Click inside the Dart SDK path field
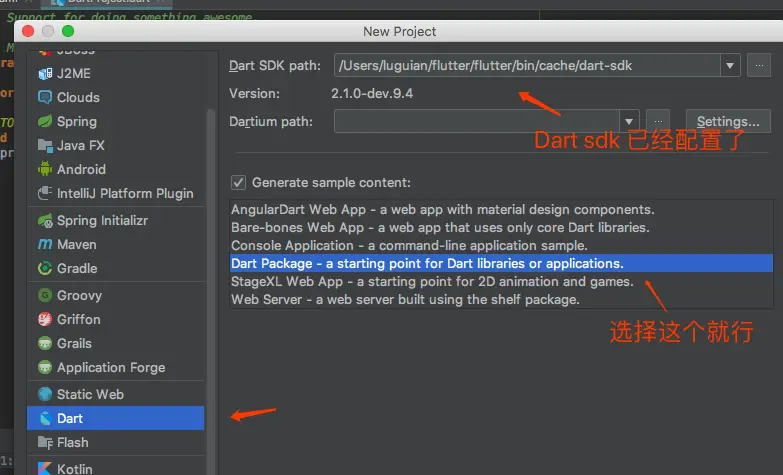Image resolution: width=783 pixels, height=475 pixels. click(x=527, y=65)
